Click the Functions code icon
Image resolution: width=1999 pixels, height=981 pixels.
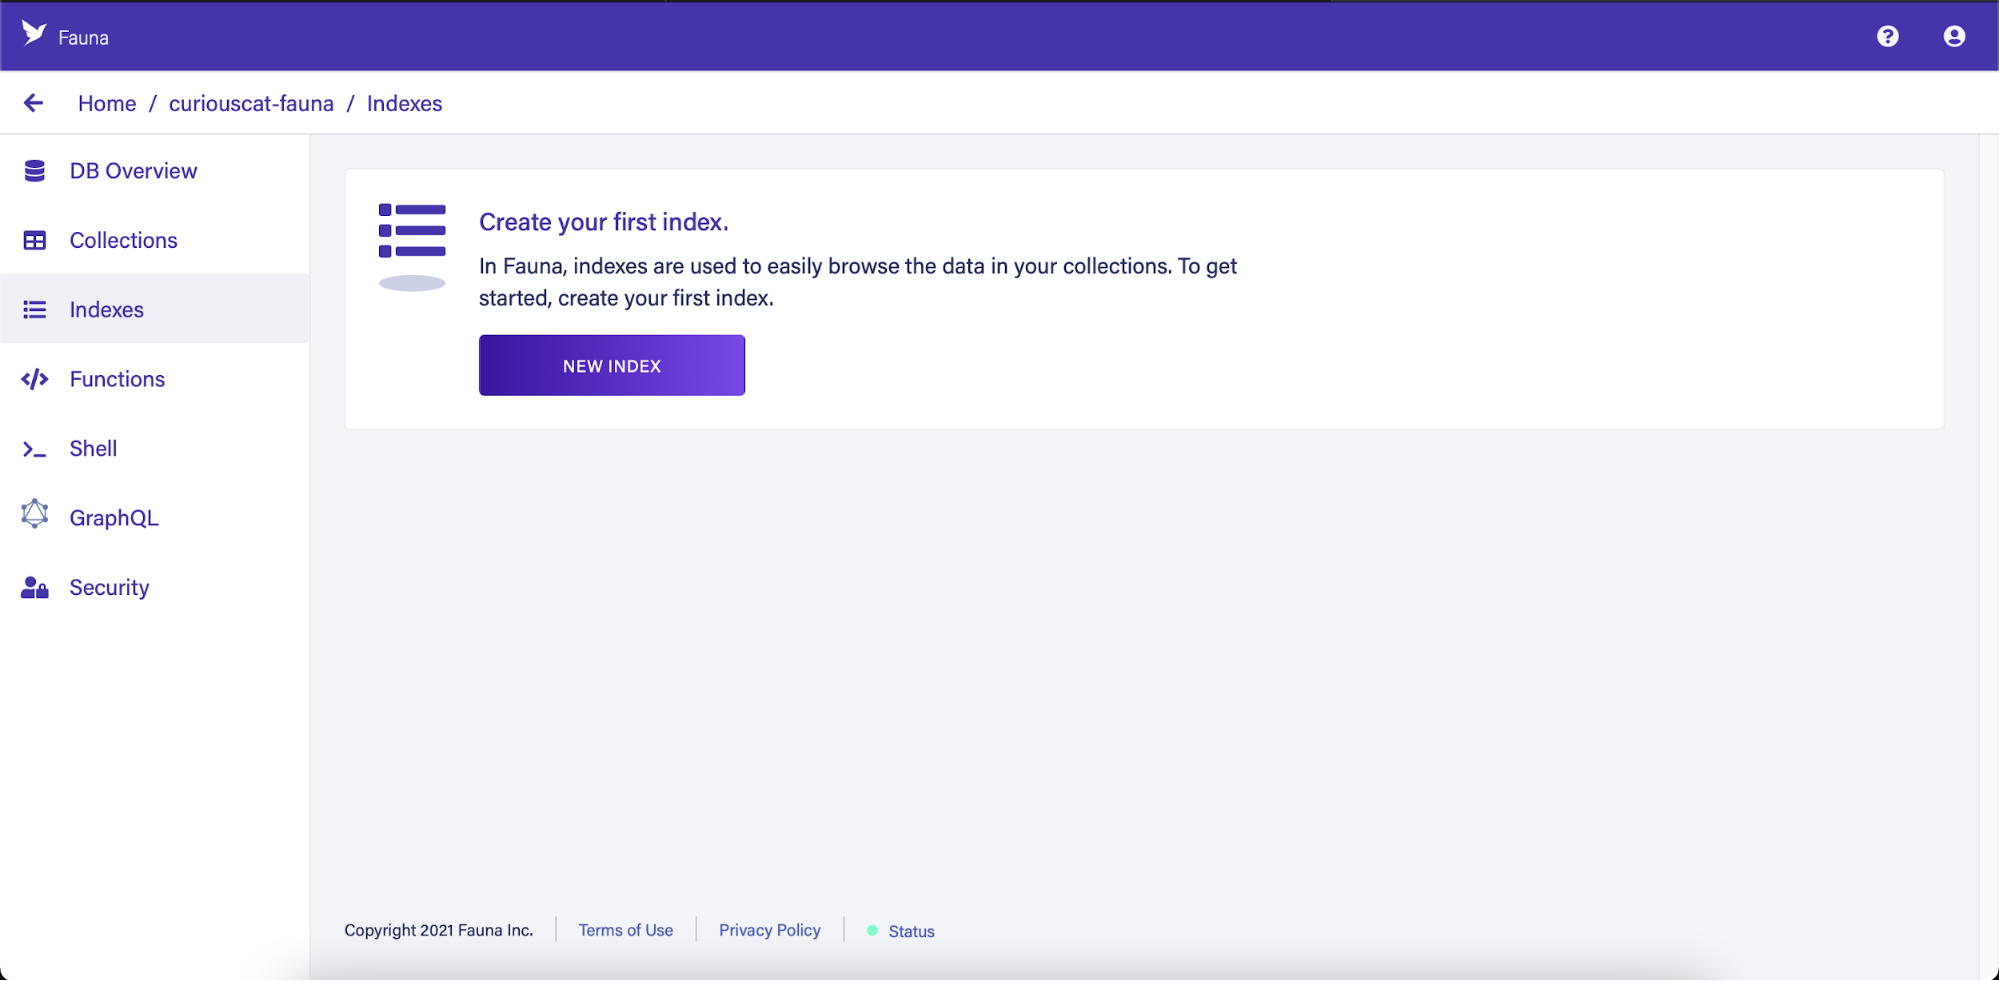(35, 378)
